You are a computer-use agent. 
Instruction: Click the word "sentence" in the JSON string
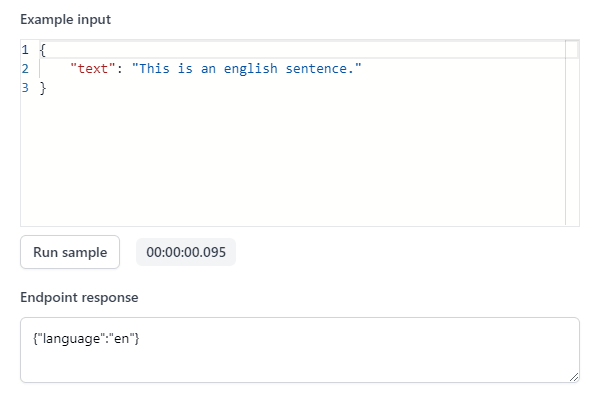(x=316, y=69)
